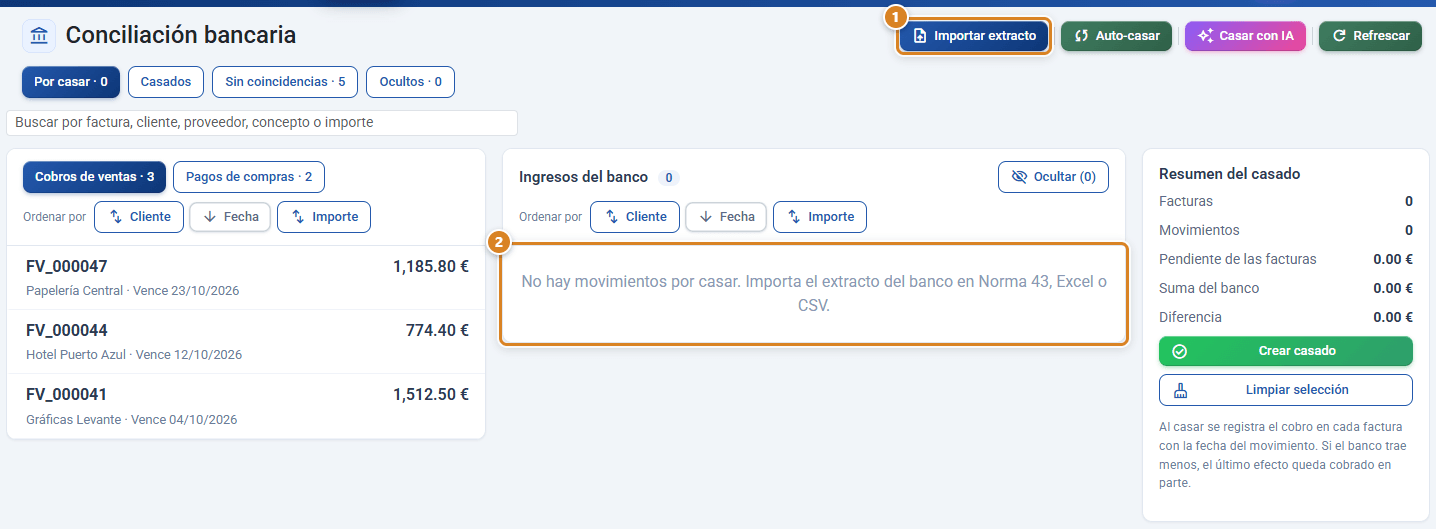Select invoice FV_000047

click(246, 278)
